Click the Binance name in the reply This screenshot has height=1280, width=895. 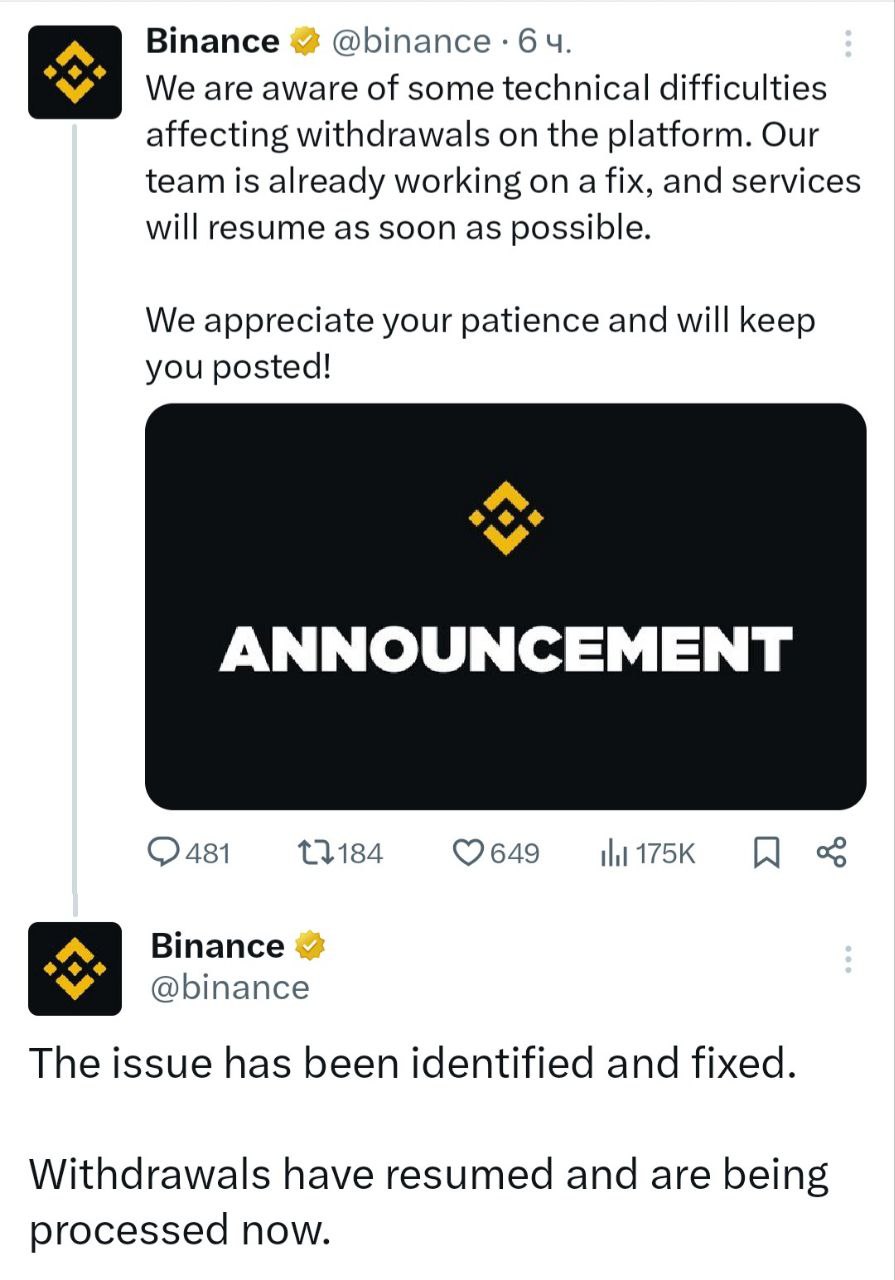[217, 946]
